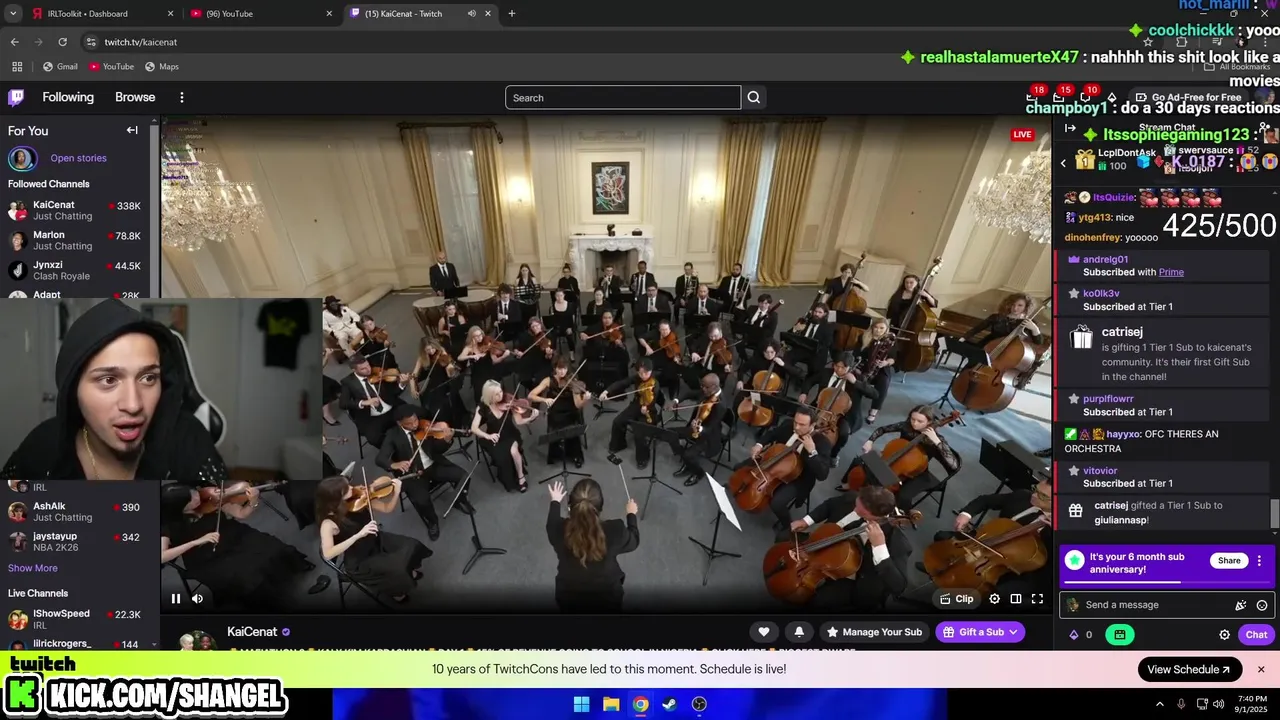1280x720 pixels.
Task: Open whispers icon with 10 badge
Action: (x=1085, y=97)
